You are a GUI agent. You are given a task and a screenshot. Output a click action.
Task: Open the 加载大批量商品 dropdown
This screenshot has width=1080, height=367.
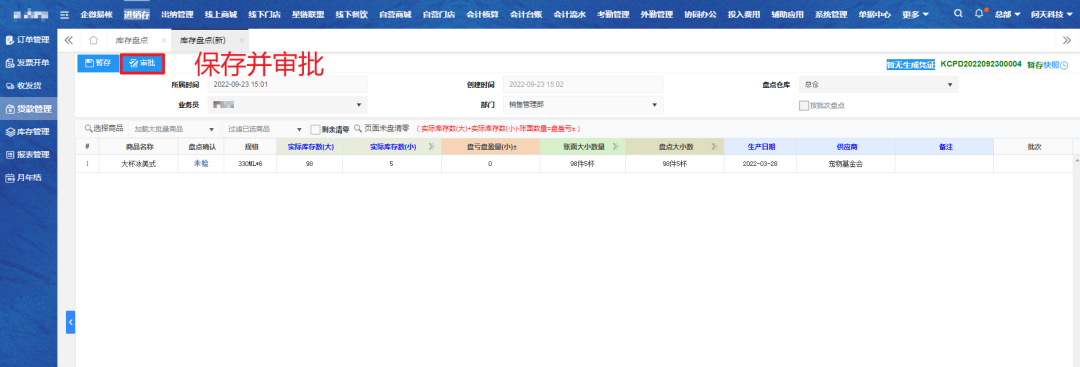pos(173,129)
